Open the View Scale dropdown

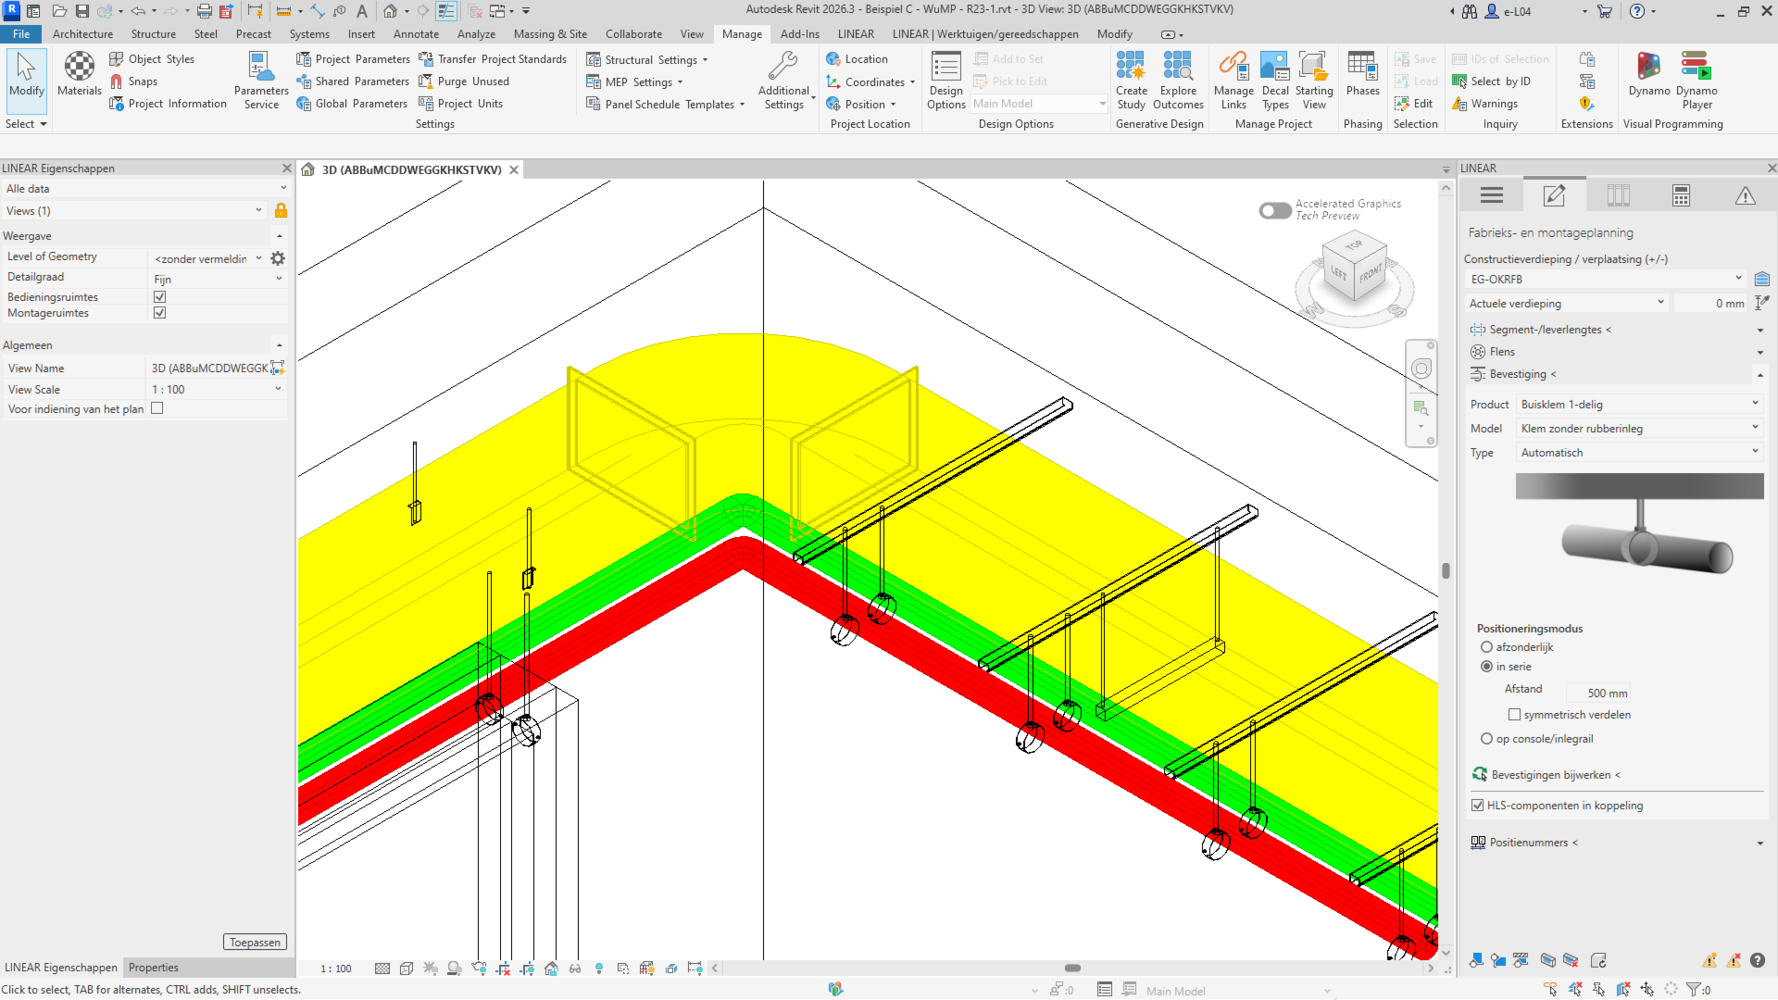tap(216, 389)
